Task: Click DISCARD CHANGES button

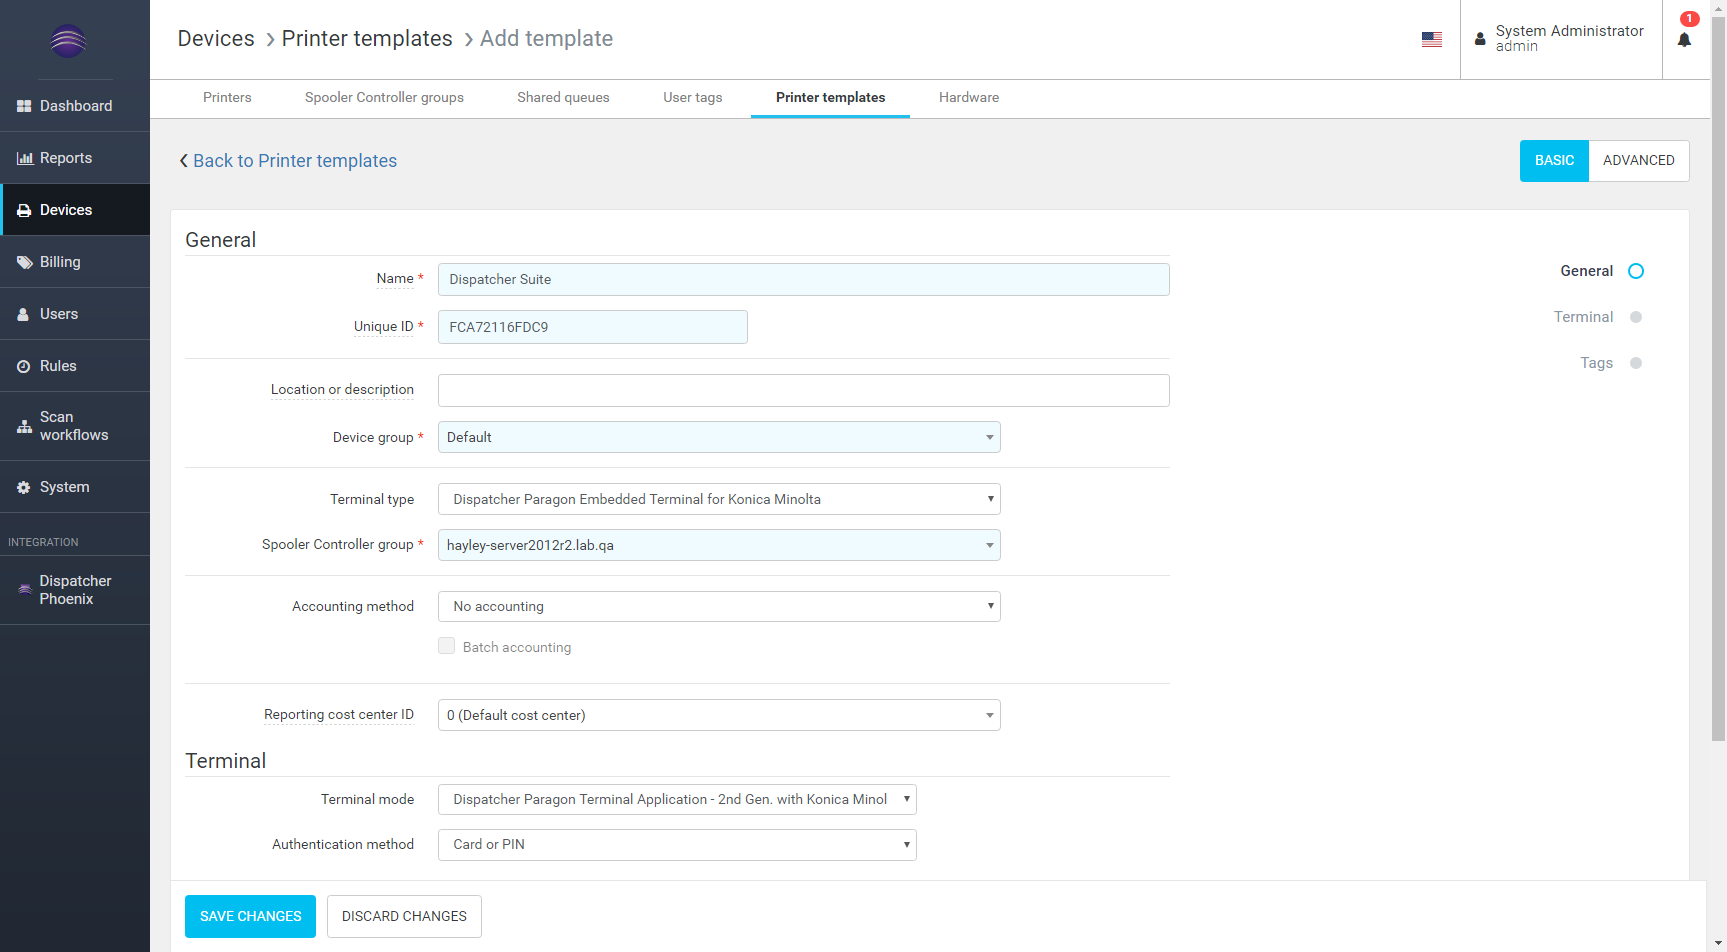Action: click(x=404, y=916)
